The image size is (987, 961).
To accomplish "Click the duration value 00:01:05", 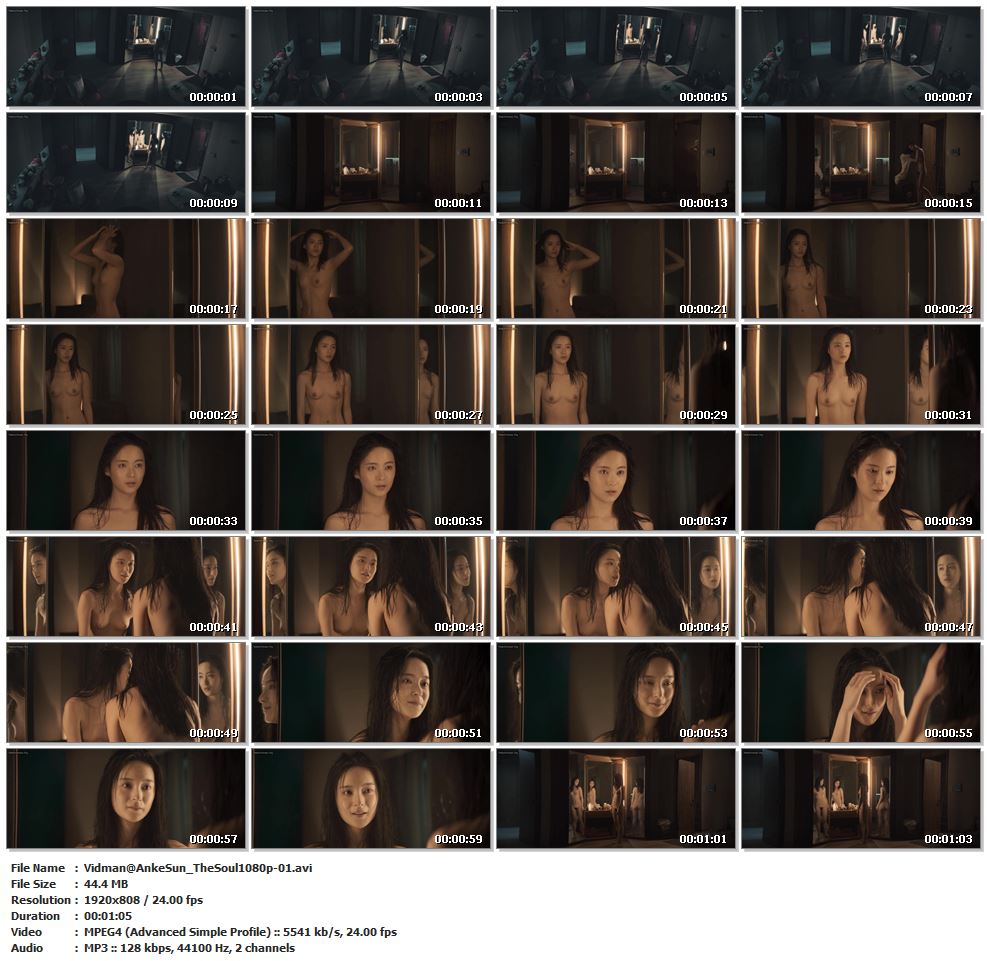I will (x=108, y=916).
